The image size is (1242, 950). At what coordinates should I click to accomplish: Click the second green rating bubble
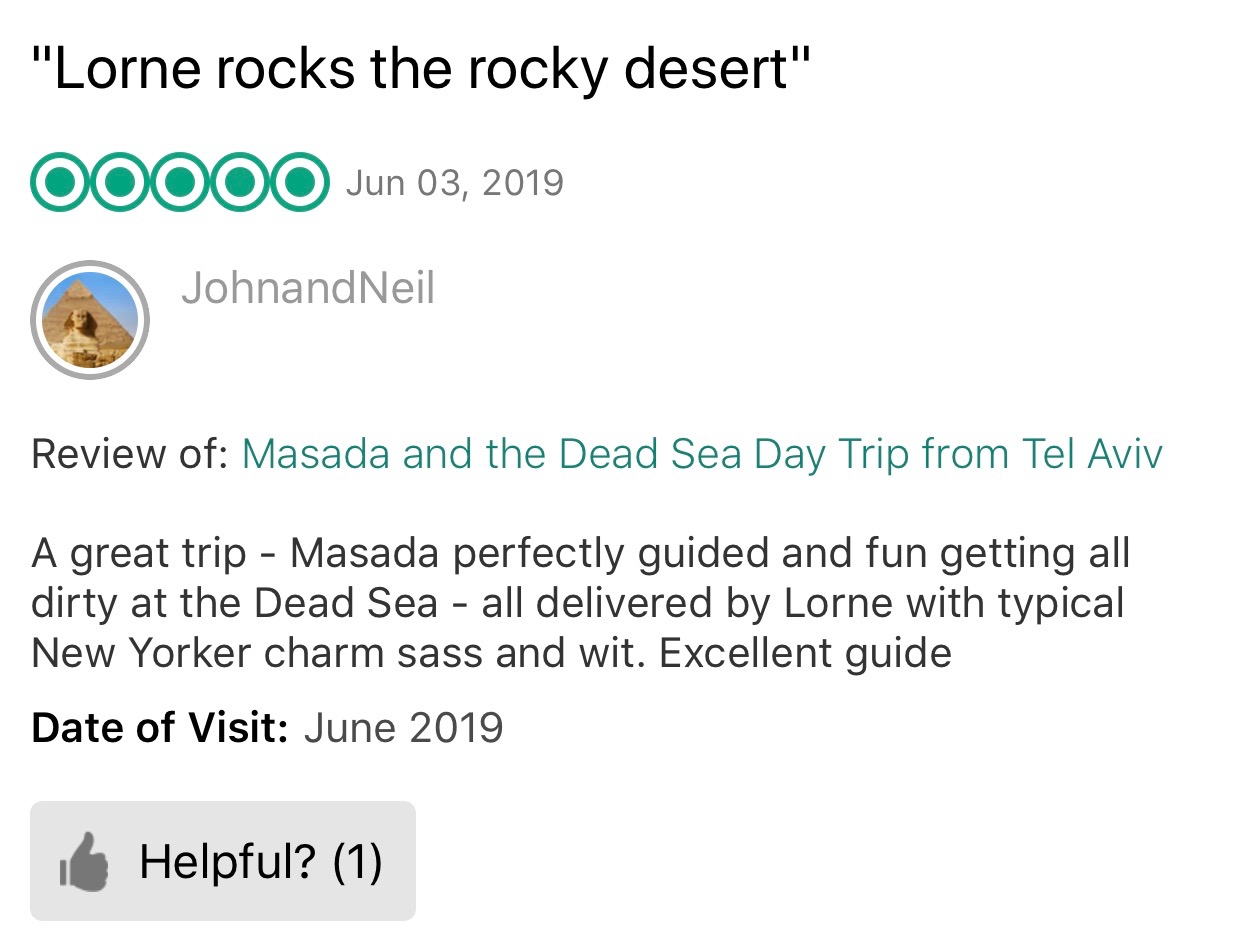pyautogui.click(x=120, y=182)
